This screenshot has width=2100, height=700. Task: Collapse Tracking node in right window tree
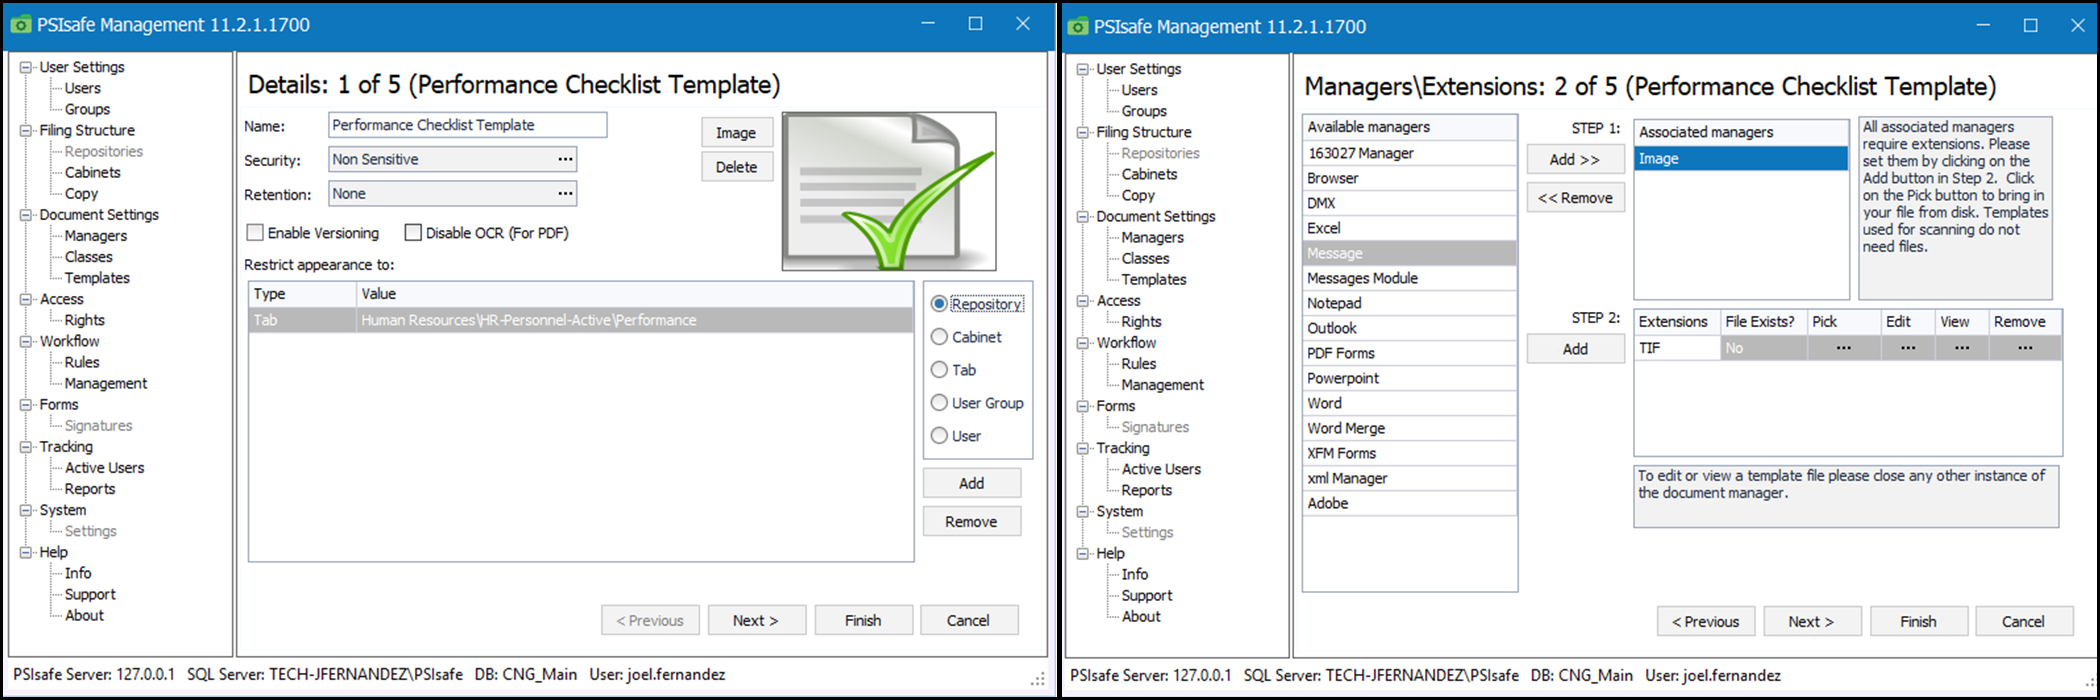pos(1083,448)
